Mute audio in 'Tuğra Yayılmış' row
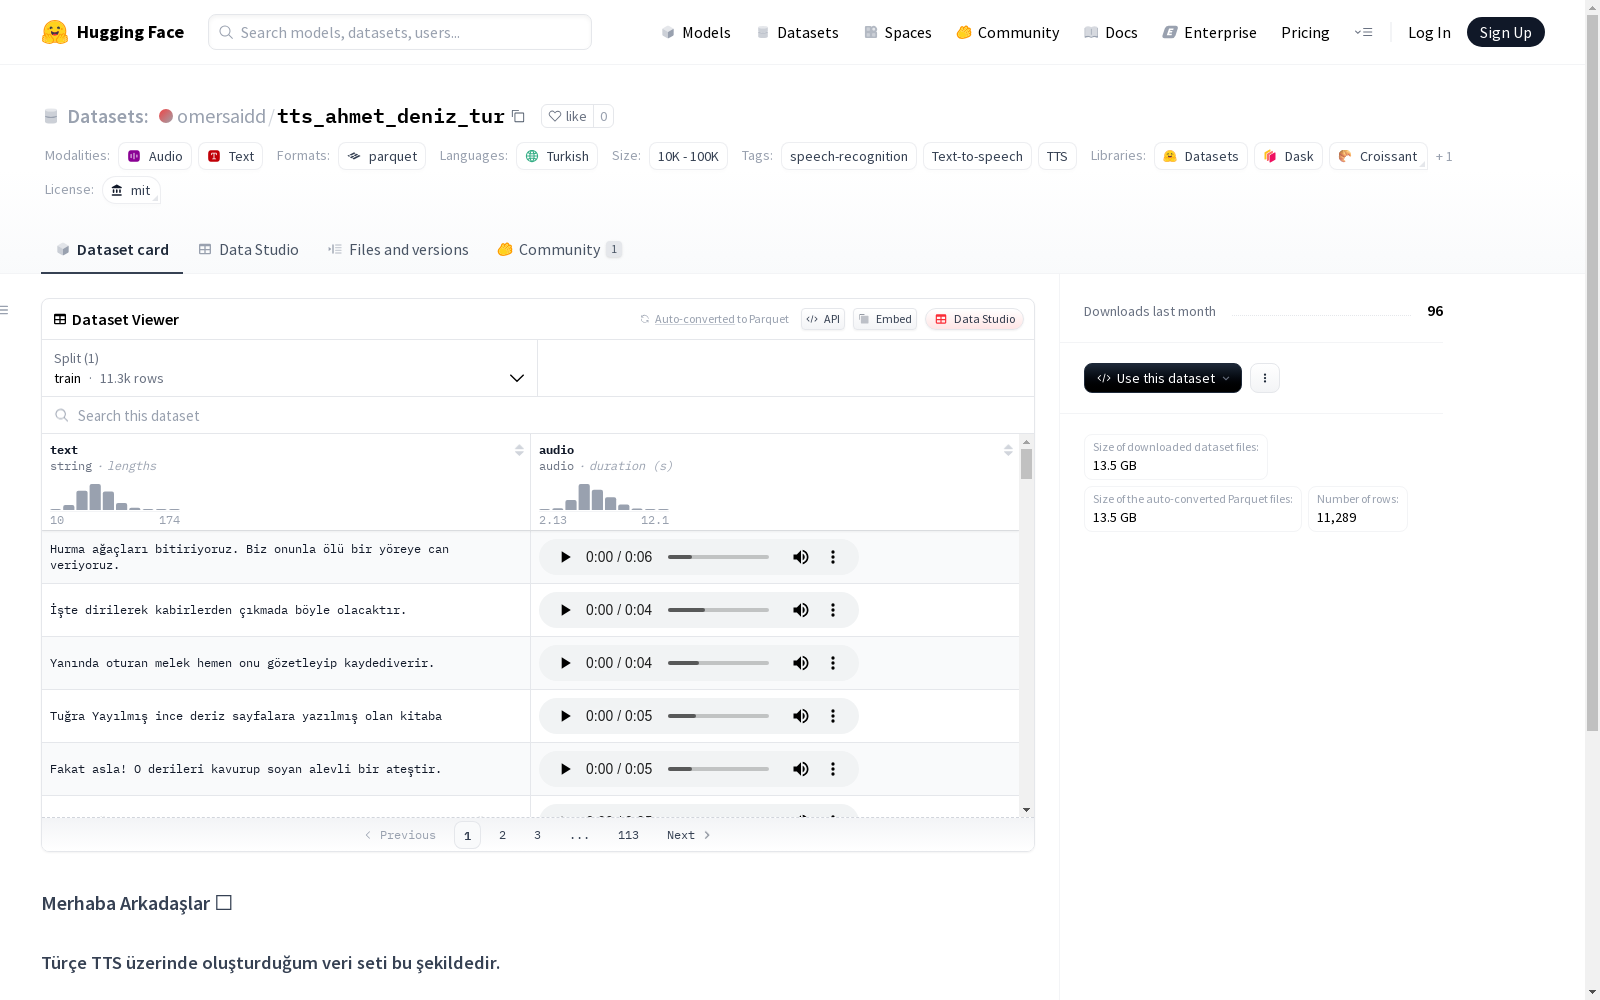1600x1000 pixels. pyautogui.click(x=801, y=716)
